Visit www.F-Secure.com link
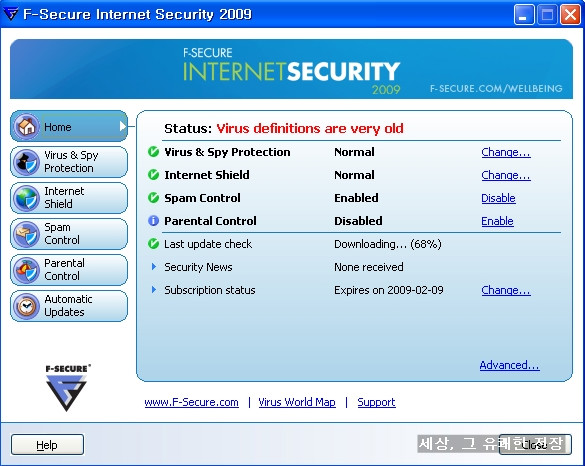This screenshot has height=466, width=585. [191, 402]
